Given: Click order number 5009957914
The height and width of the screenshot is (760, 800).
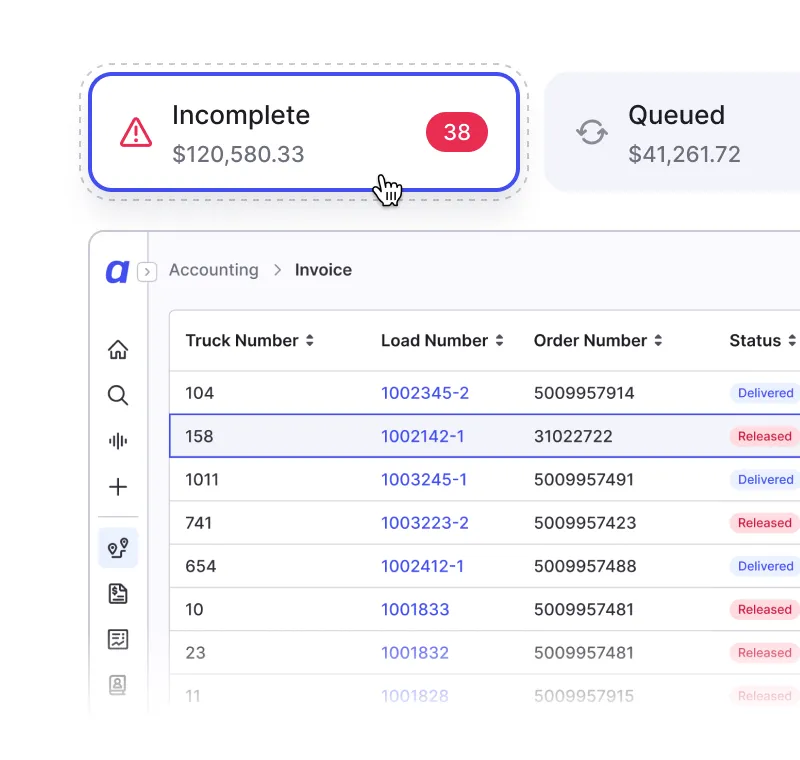Looking at the screenshot, I should pyautogui.click(x=584, y=393).
